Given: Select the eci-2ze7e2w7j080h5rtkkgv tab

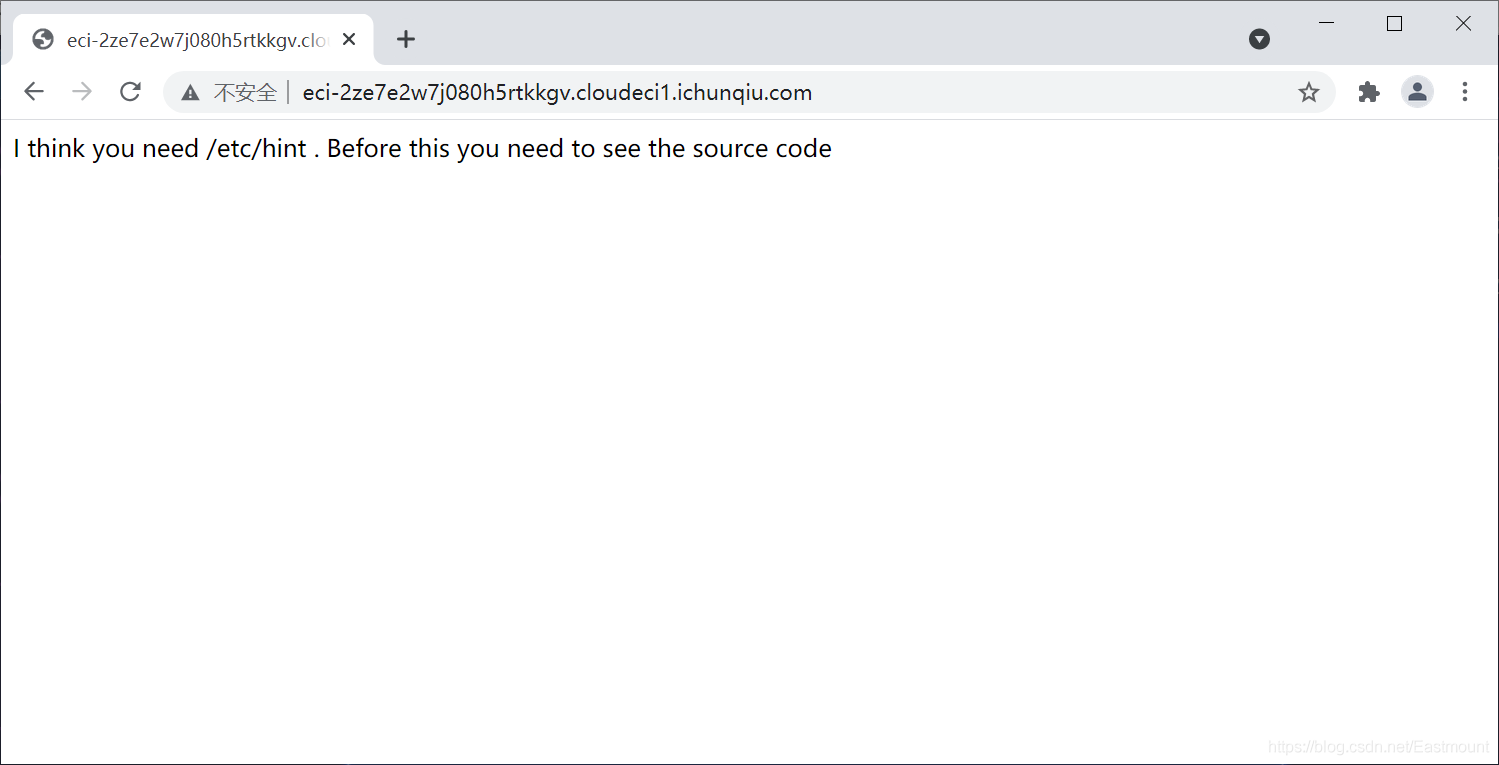Looking at the screenshot, I should pos(195,40).
